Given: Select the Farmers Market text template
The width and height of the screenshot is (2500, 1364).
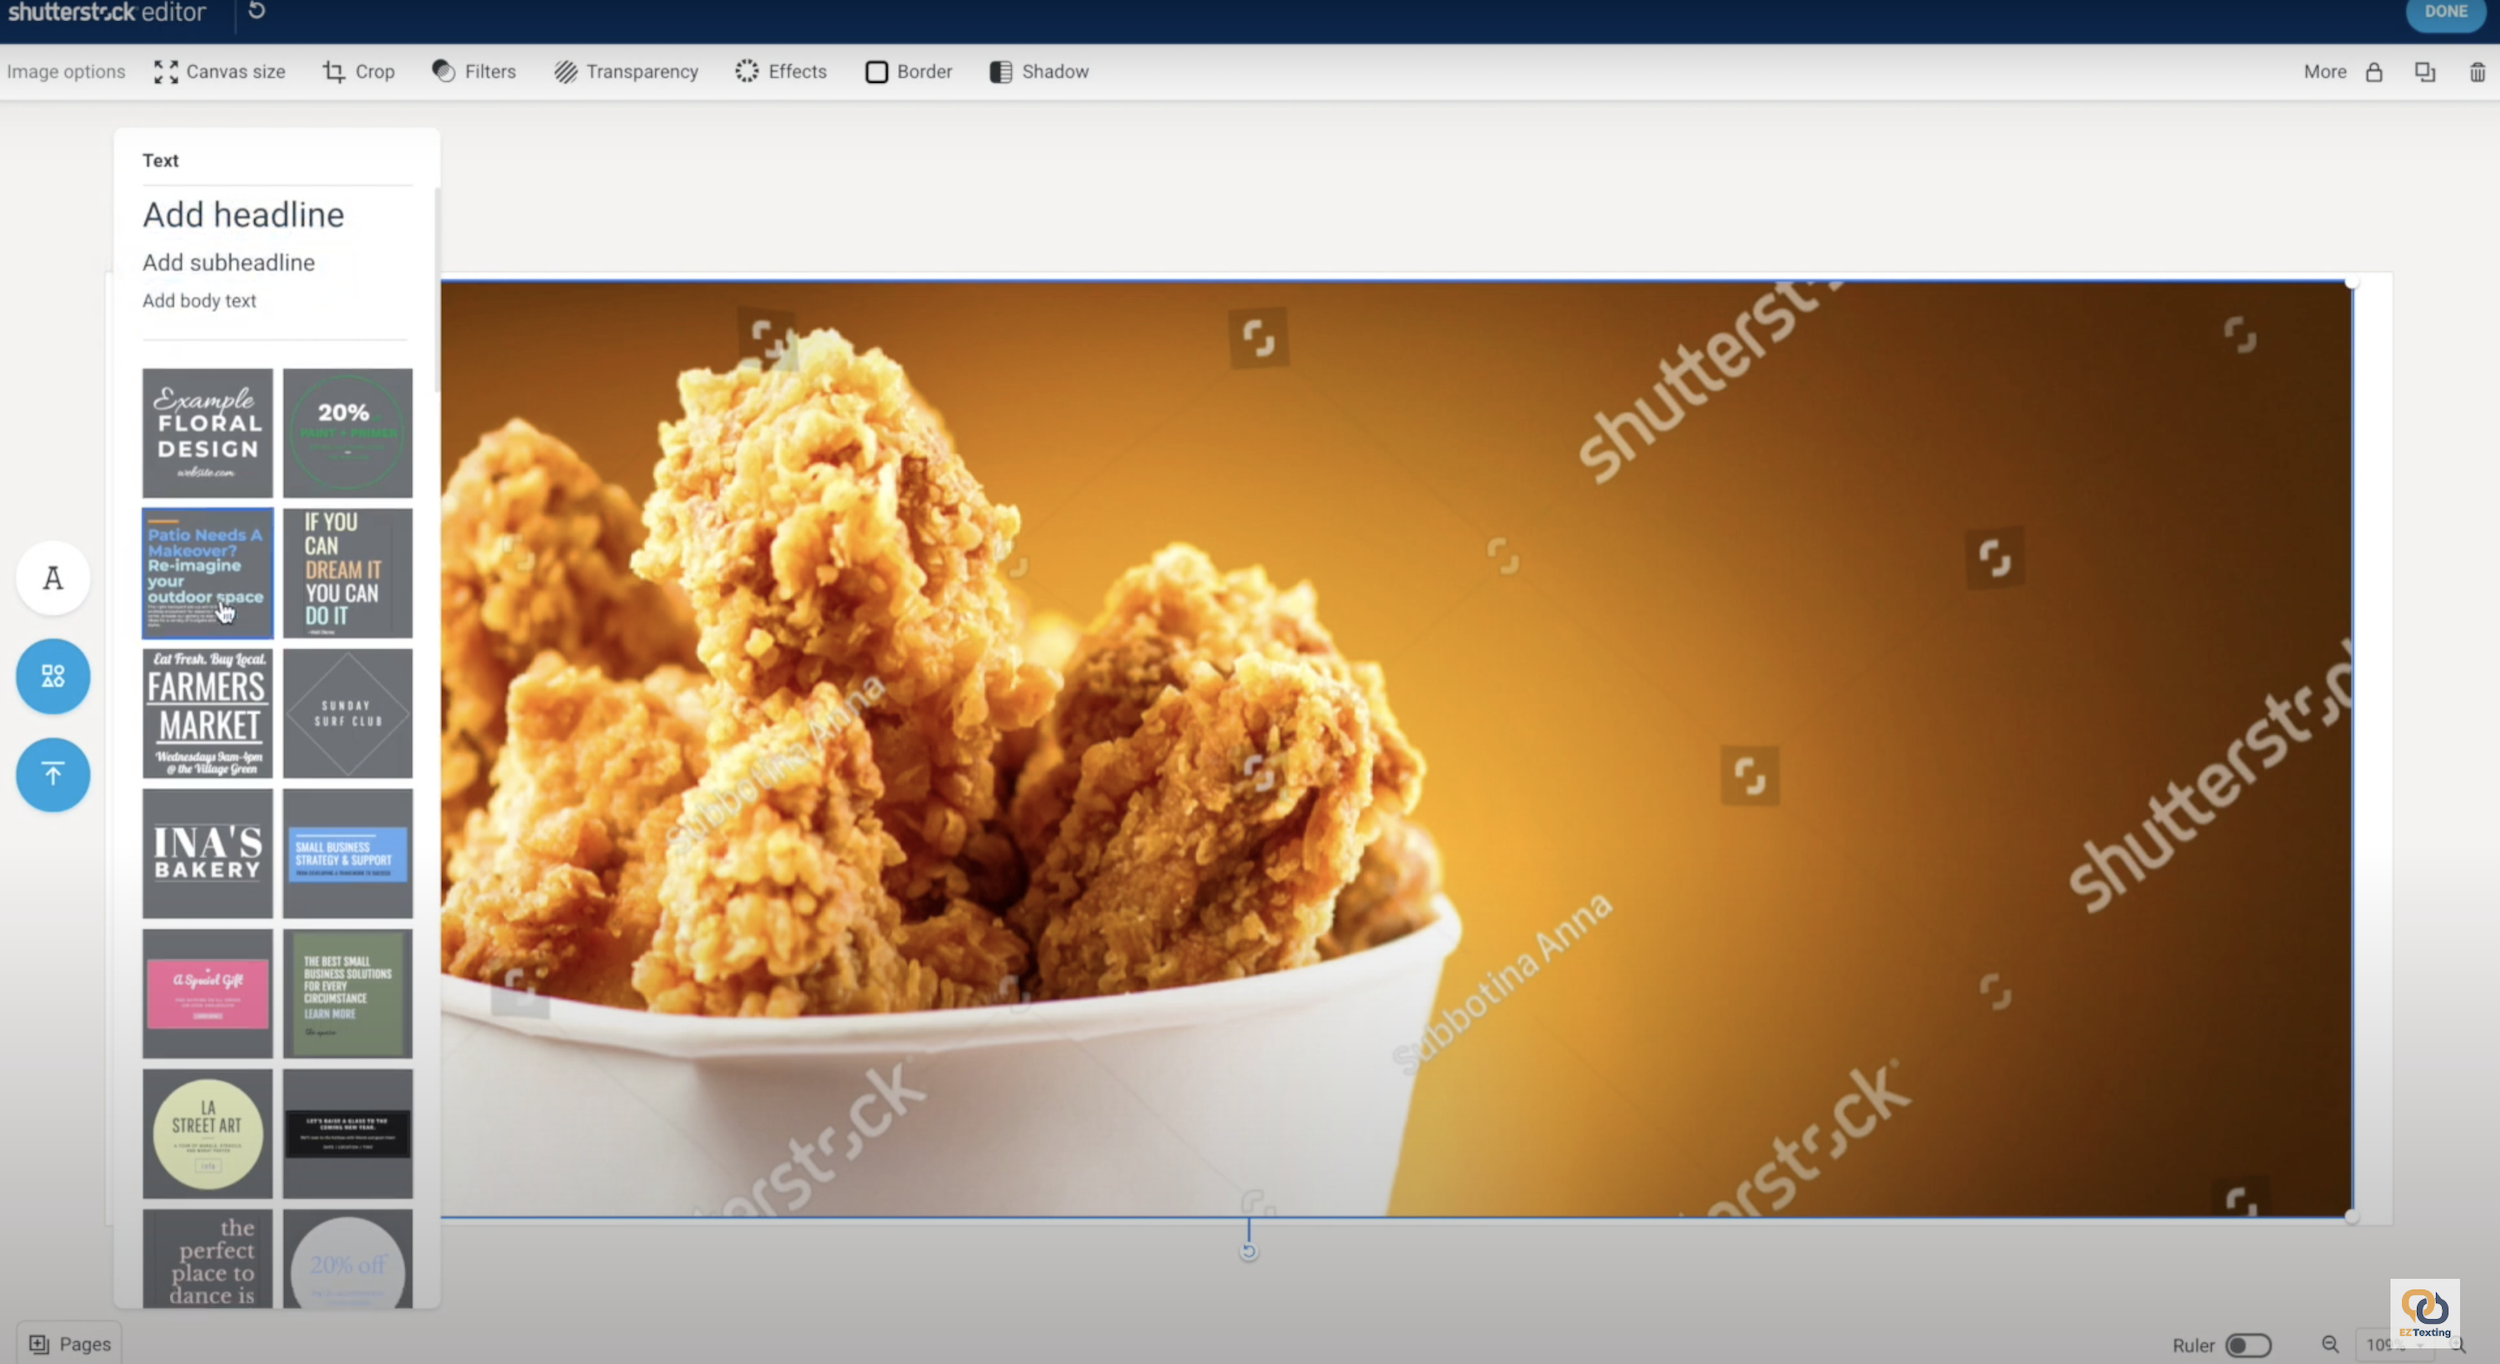Looking at the screenshot, I should point(207,712).
